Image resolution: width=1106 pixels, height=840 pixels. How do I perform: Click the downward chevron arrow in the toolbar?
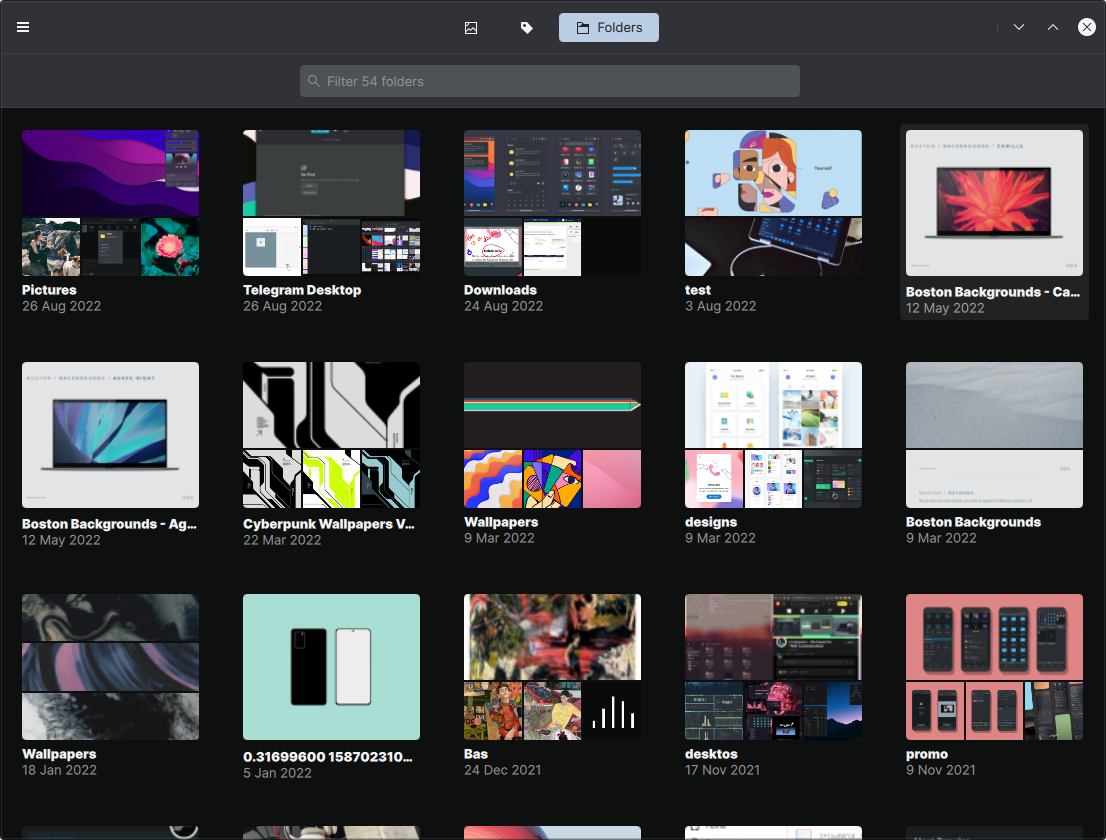point(1019,27)
